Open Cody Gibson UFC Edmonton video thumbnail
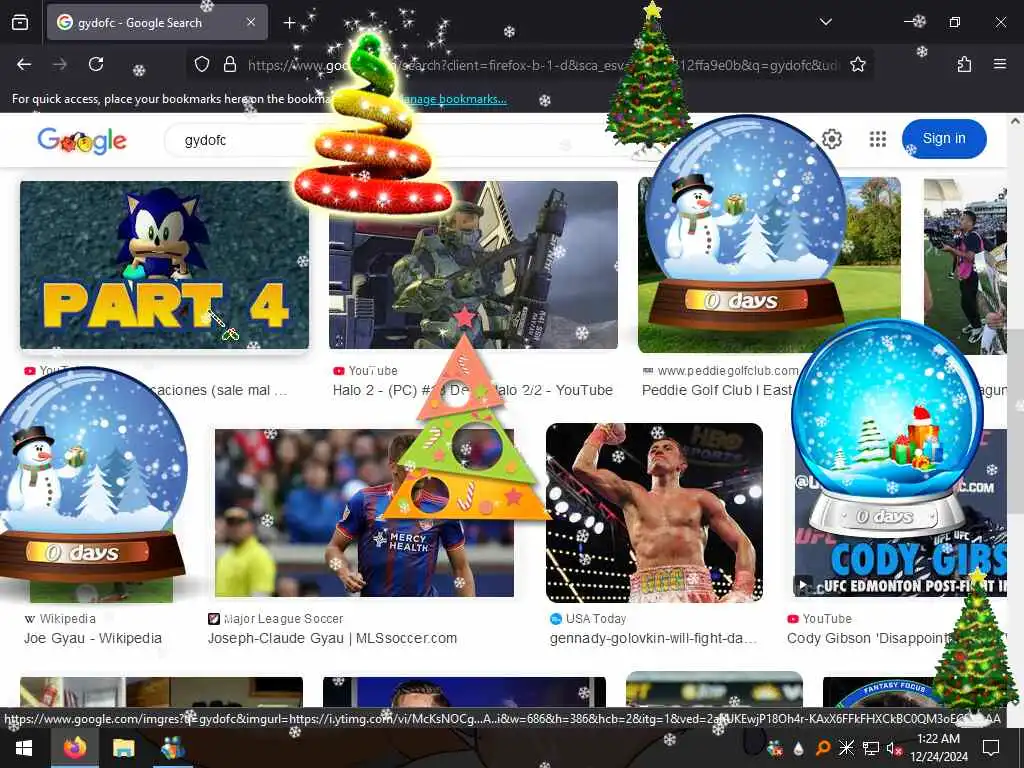This screenshot has height=768, width=1024. pos(901,513)
